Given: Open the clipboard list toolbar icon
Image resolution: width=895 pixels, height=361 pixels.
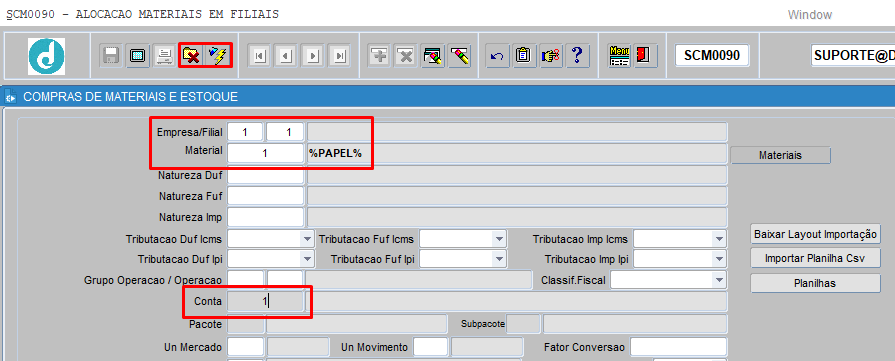Looking at the screenshot, I should (x=523, y=56).
